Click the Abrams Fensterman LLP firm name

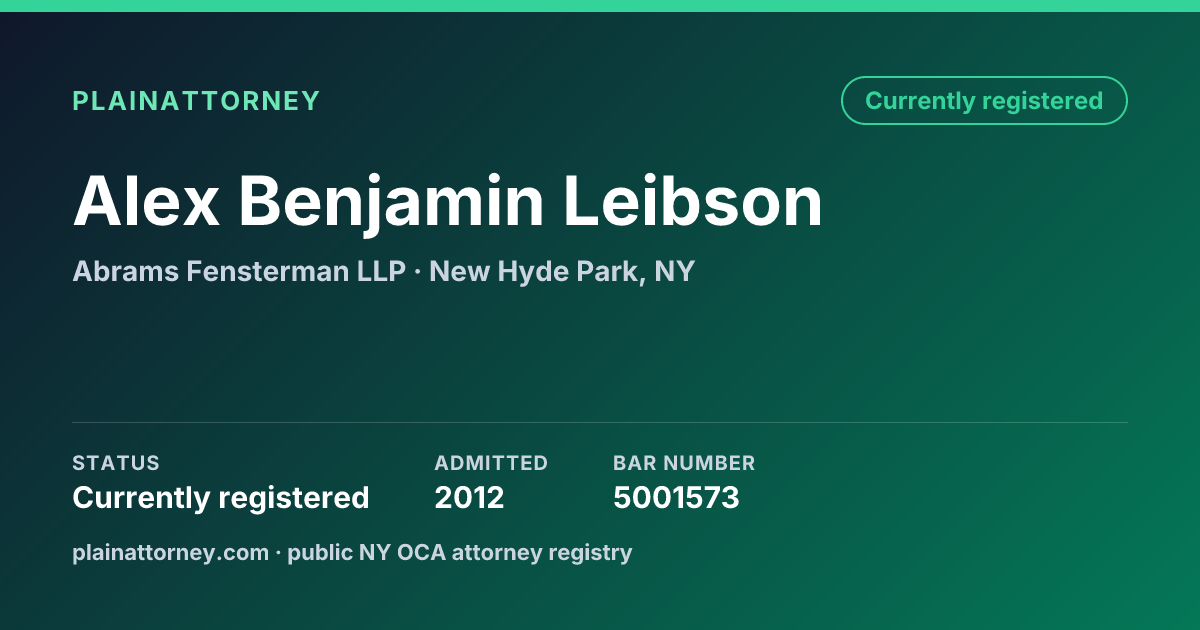239,271
